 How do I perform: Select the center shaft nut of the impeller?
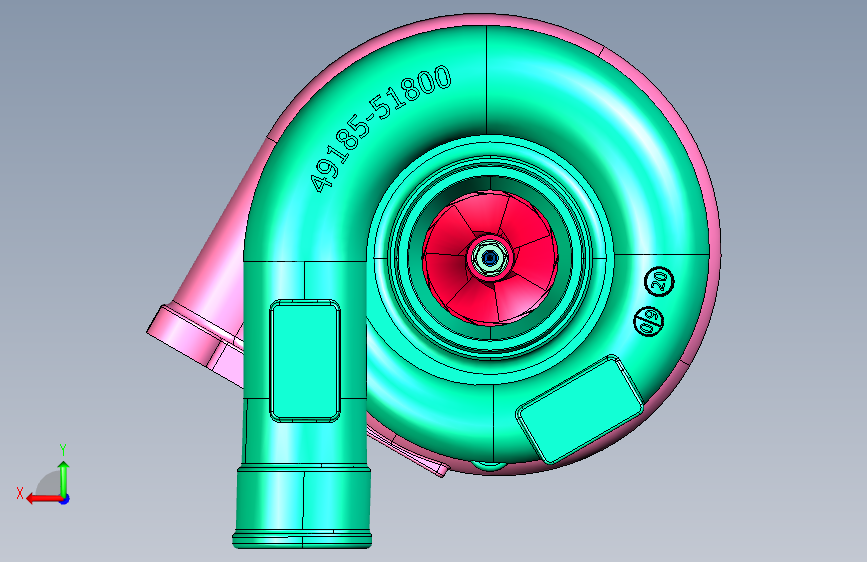coord(489,257)
